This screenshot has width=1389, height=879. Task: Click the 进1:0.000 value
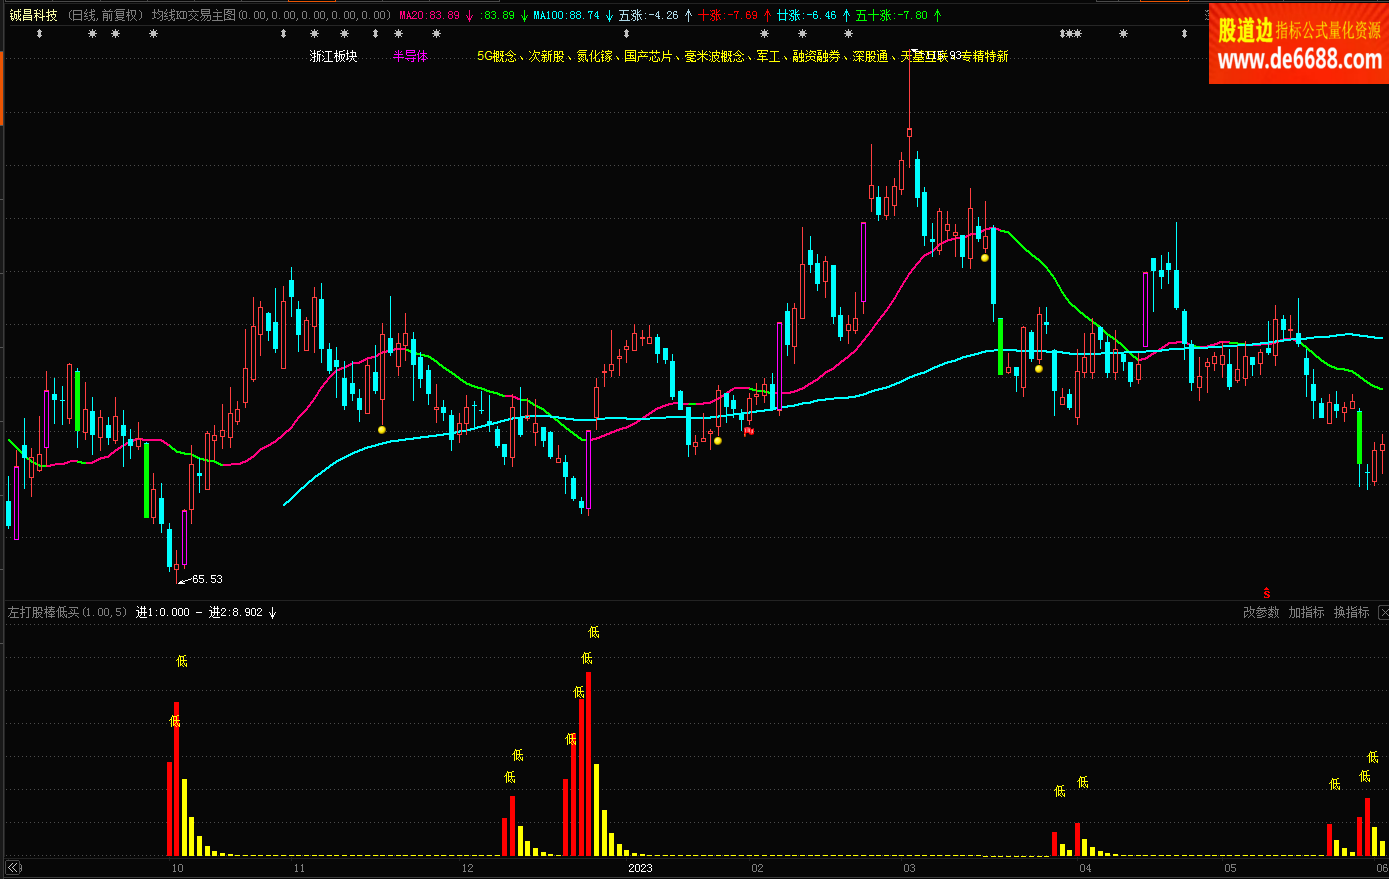tap(163, 612)
